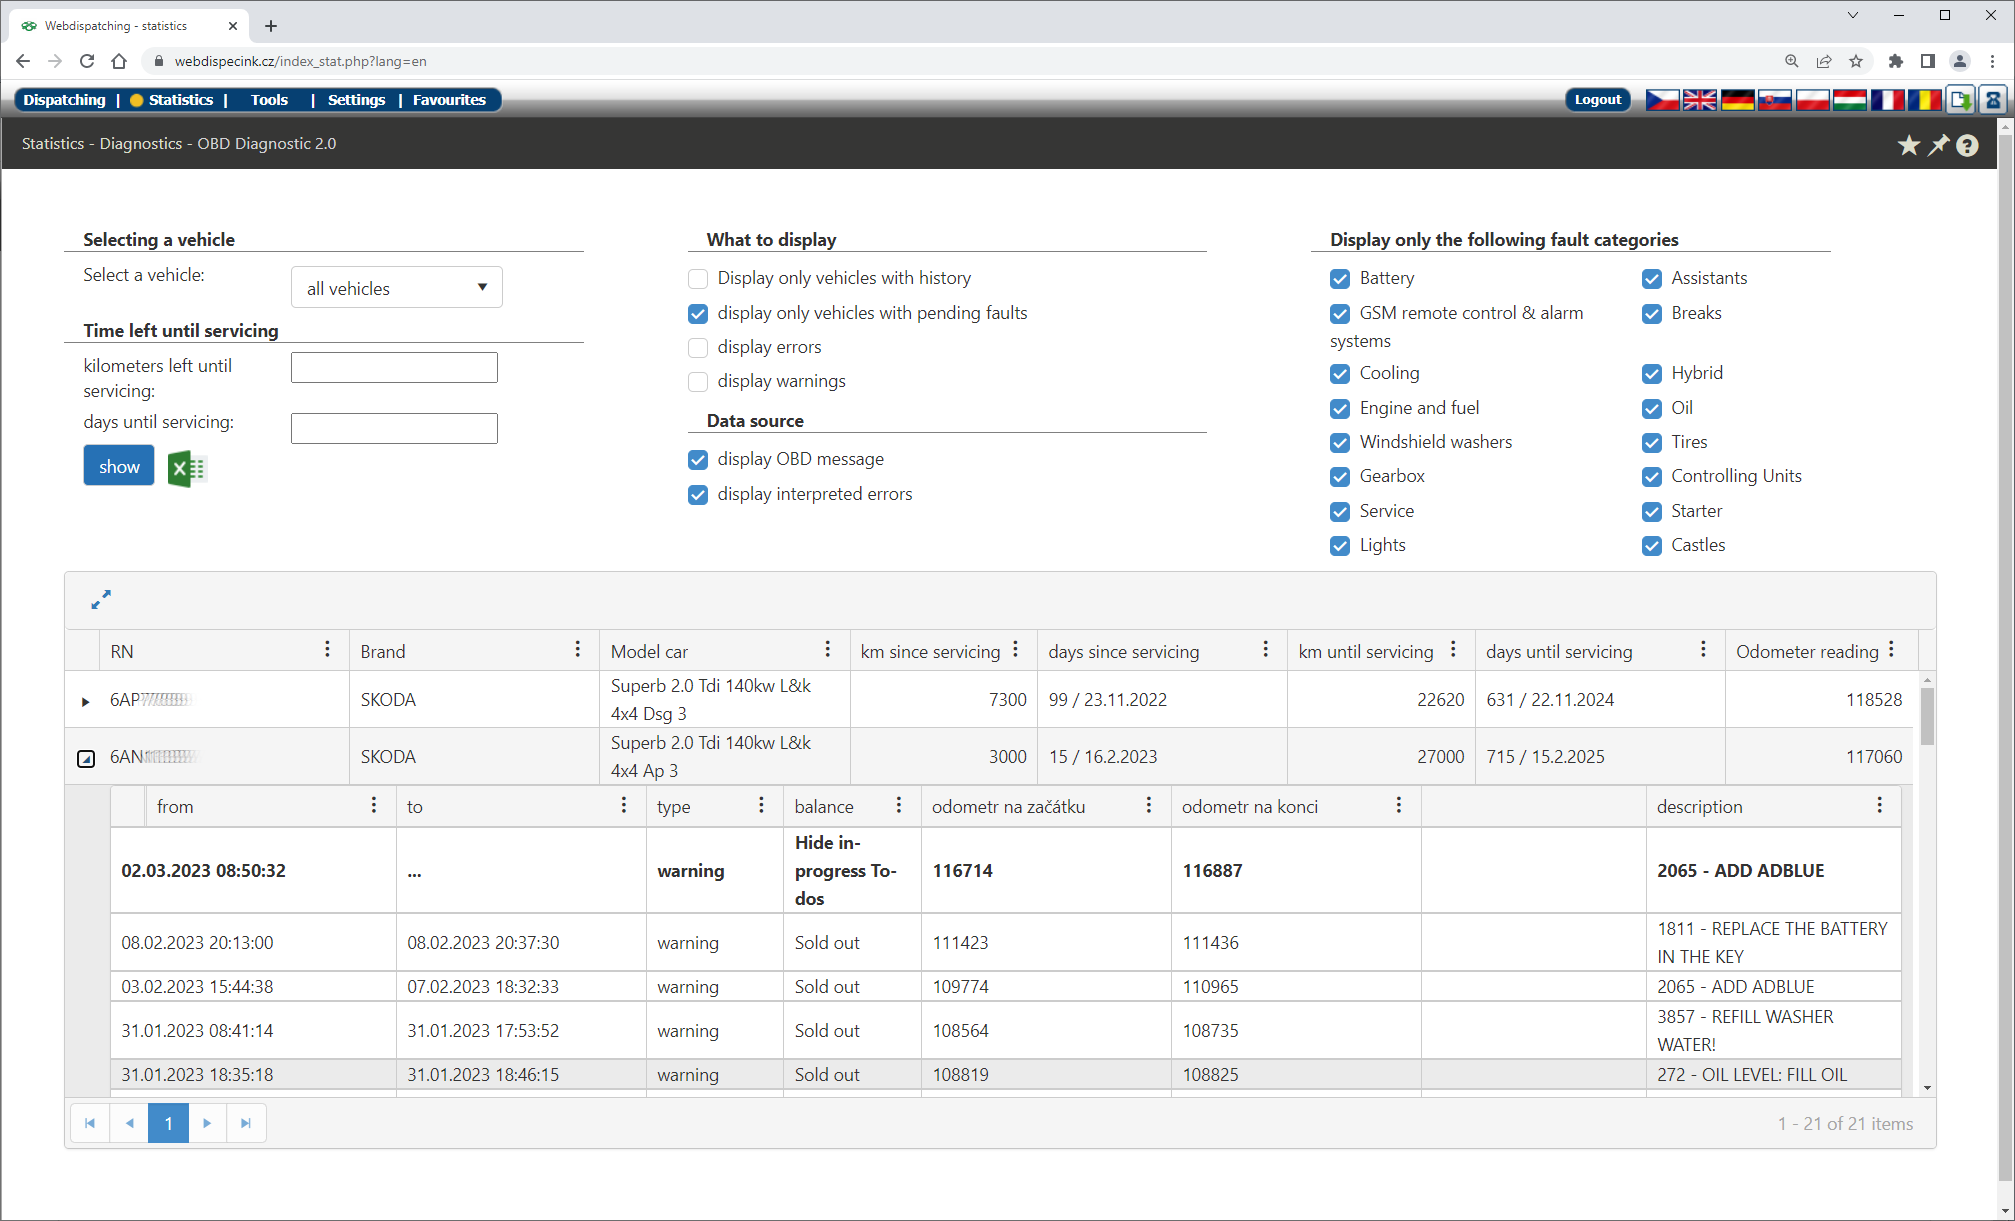Open the document download icon next to the flags
Screen dimensions: 2015x1221
coord(1960,100)
